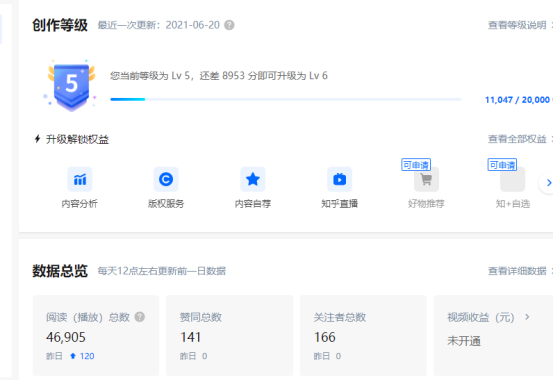Click the 未开通 video income status
Screen dimensions: 554x381
(x=464, y=341)
